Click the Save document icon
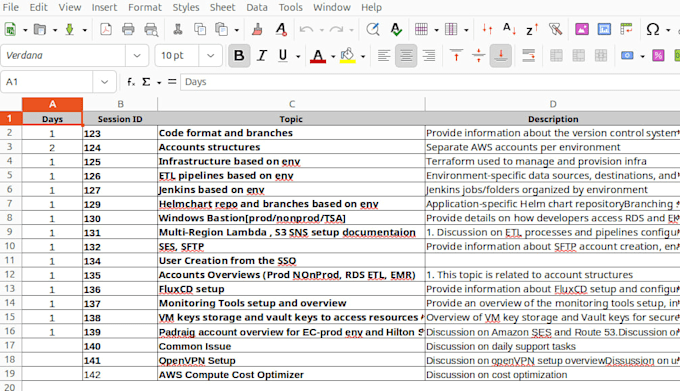The height and width of the screenshot is (391, 680). pyautogui.click(x=69, y=29)
